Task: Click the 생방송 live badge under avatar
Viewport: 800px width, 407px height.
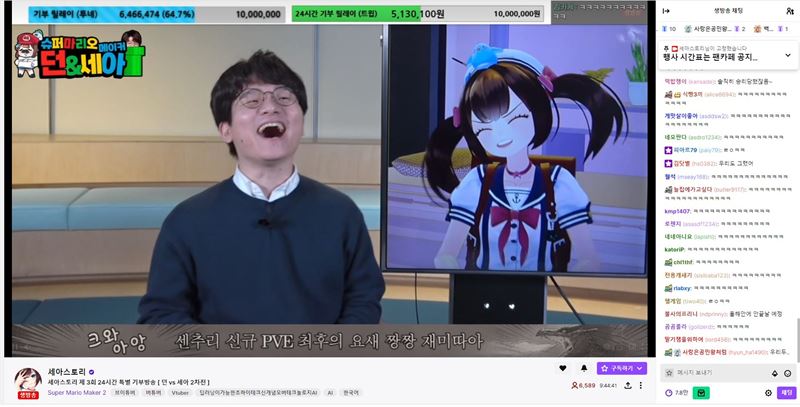Action: 28,395
